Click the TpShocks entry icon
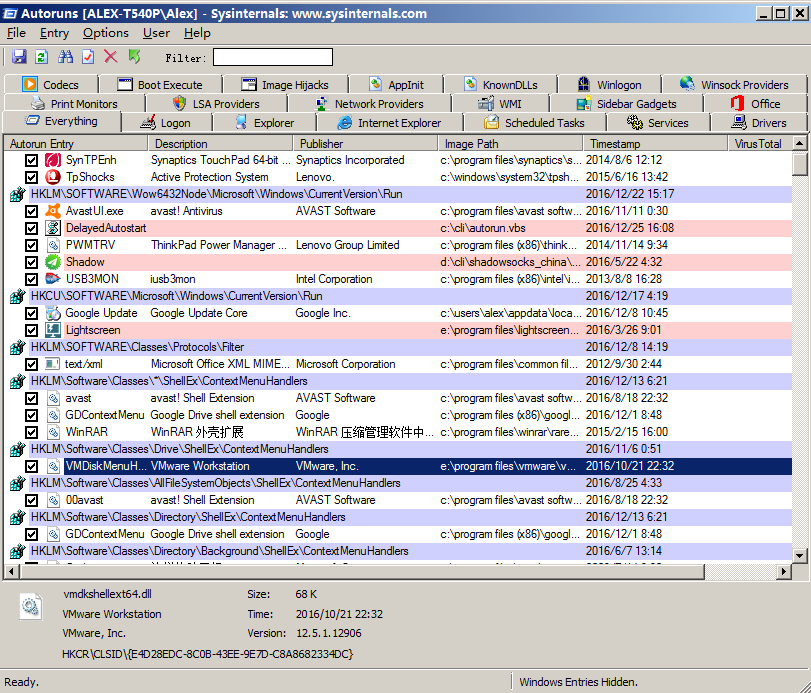The image size is (811, 693). click(x=52, y=177)
